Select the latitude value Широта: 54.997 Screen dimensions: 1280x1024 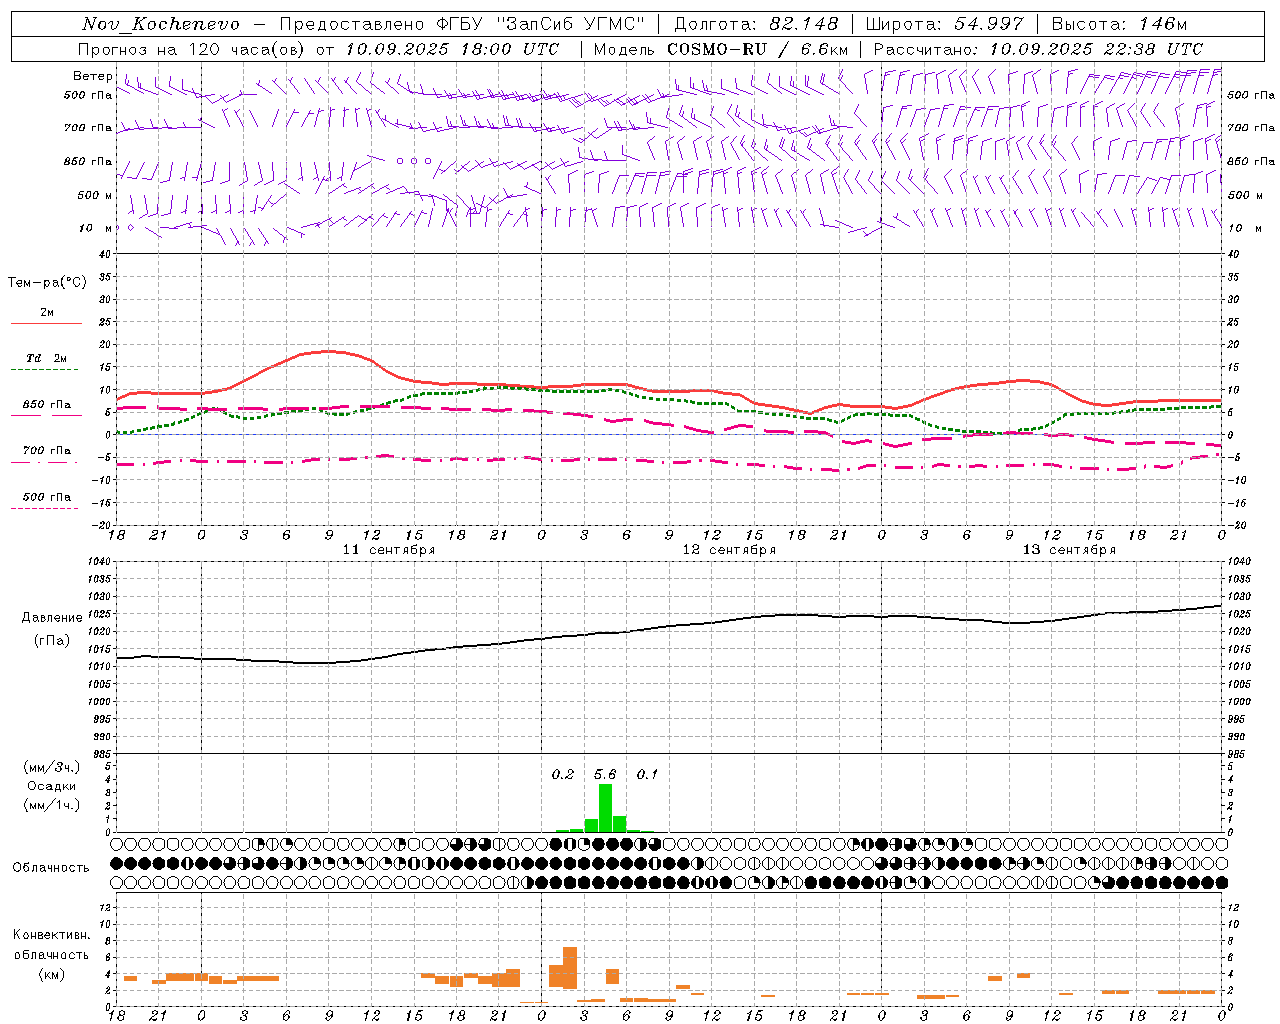click(x=944, y=24)
